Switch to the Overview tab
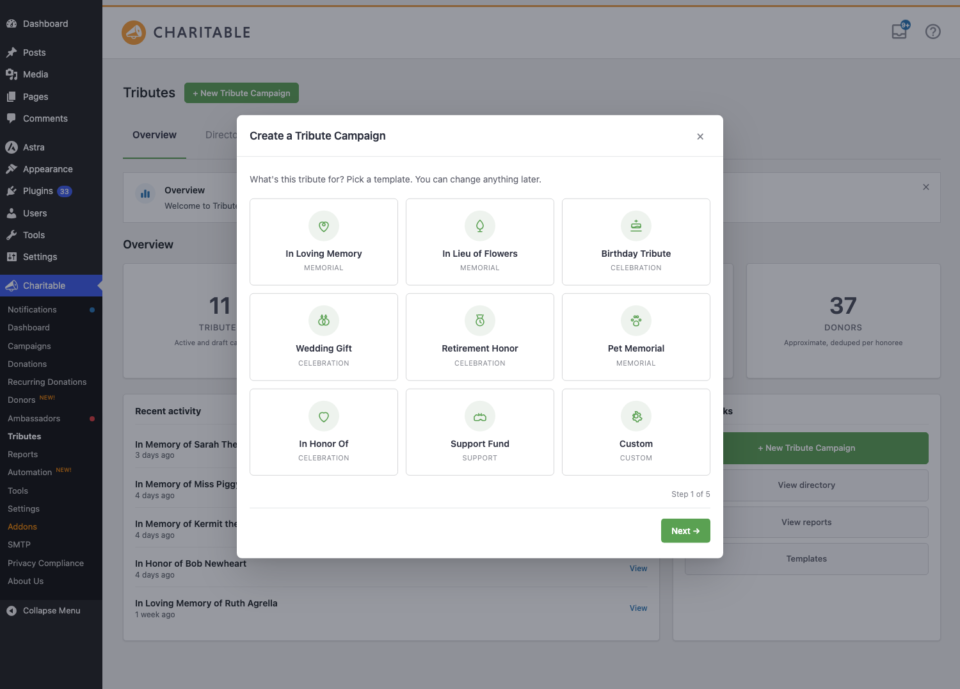This screenshot has height=689, width=960. click(x=154, y=135)
